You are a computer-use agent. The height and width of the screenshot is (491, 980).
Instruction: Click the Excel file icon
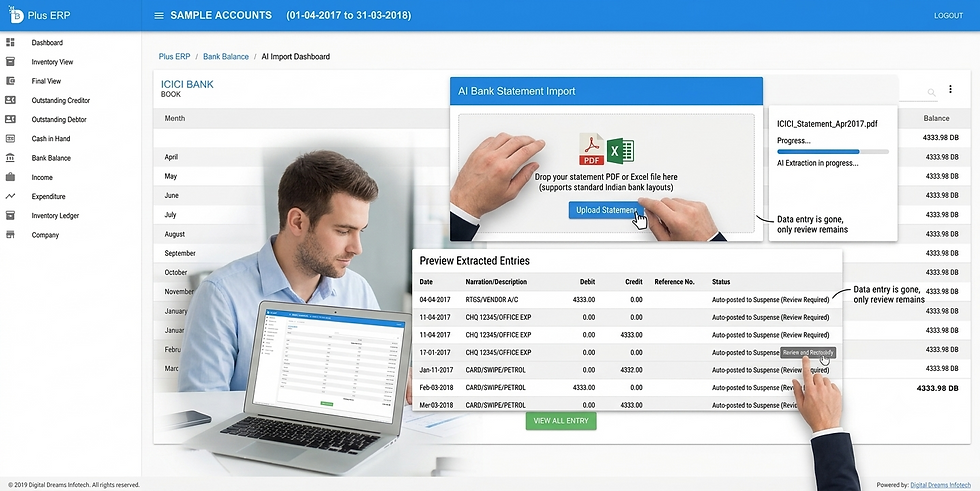(x=621, y=151)
